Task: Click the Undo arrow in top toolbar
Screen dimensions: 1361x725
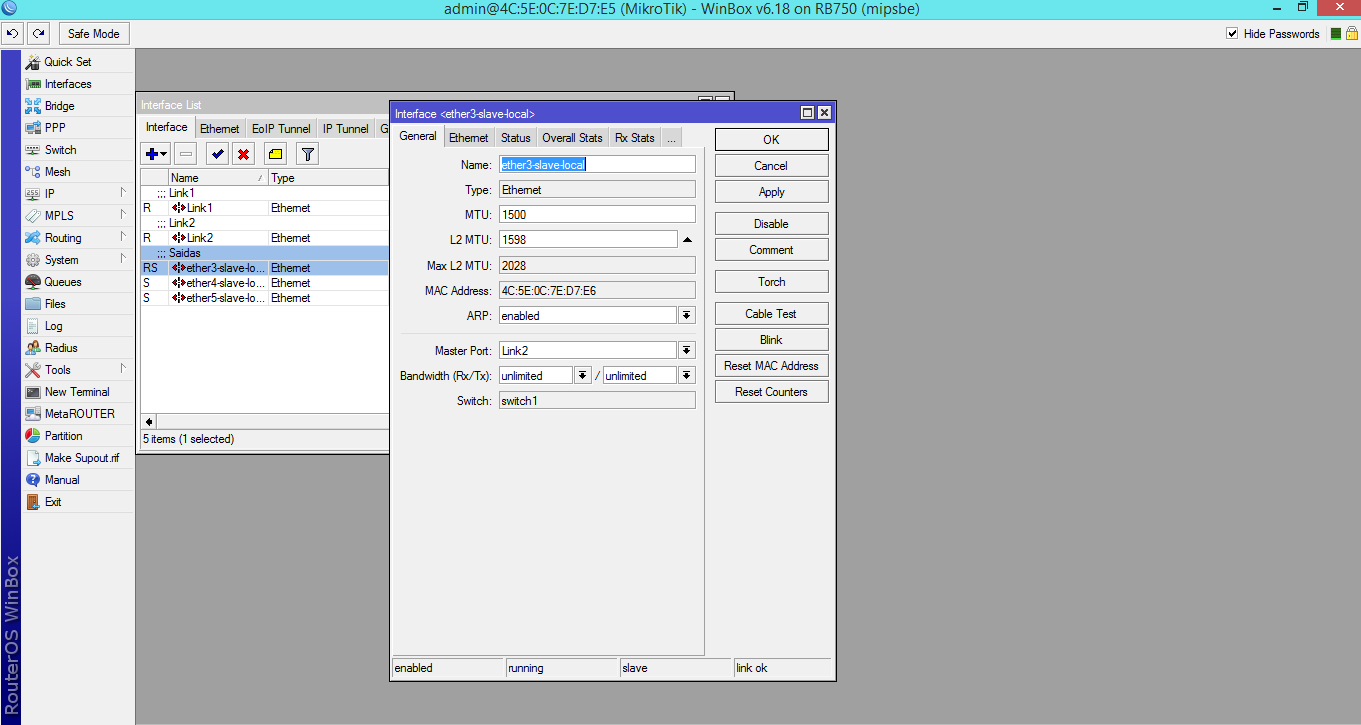Action: tap(14, 34)
